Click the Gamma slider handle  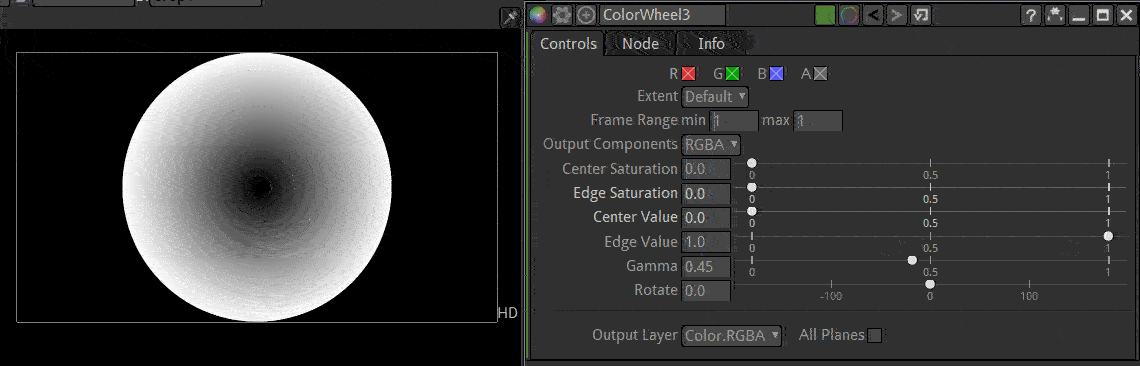pos(912,260)
